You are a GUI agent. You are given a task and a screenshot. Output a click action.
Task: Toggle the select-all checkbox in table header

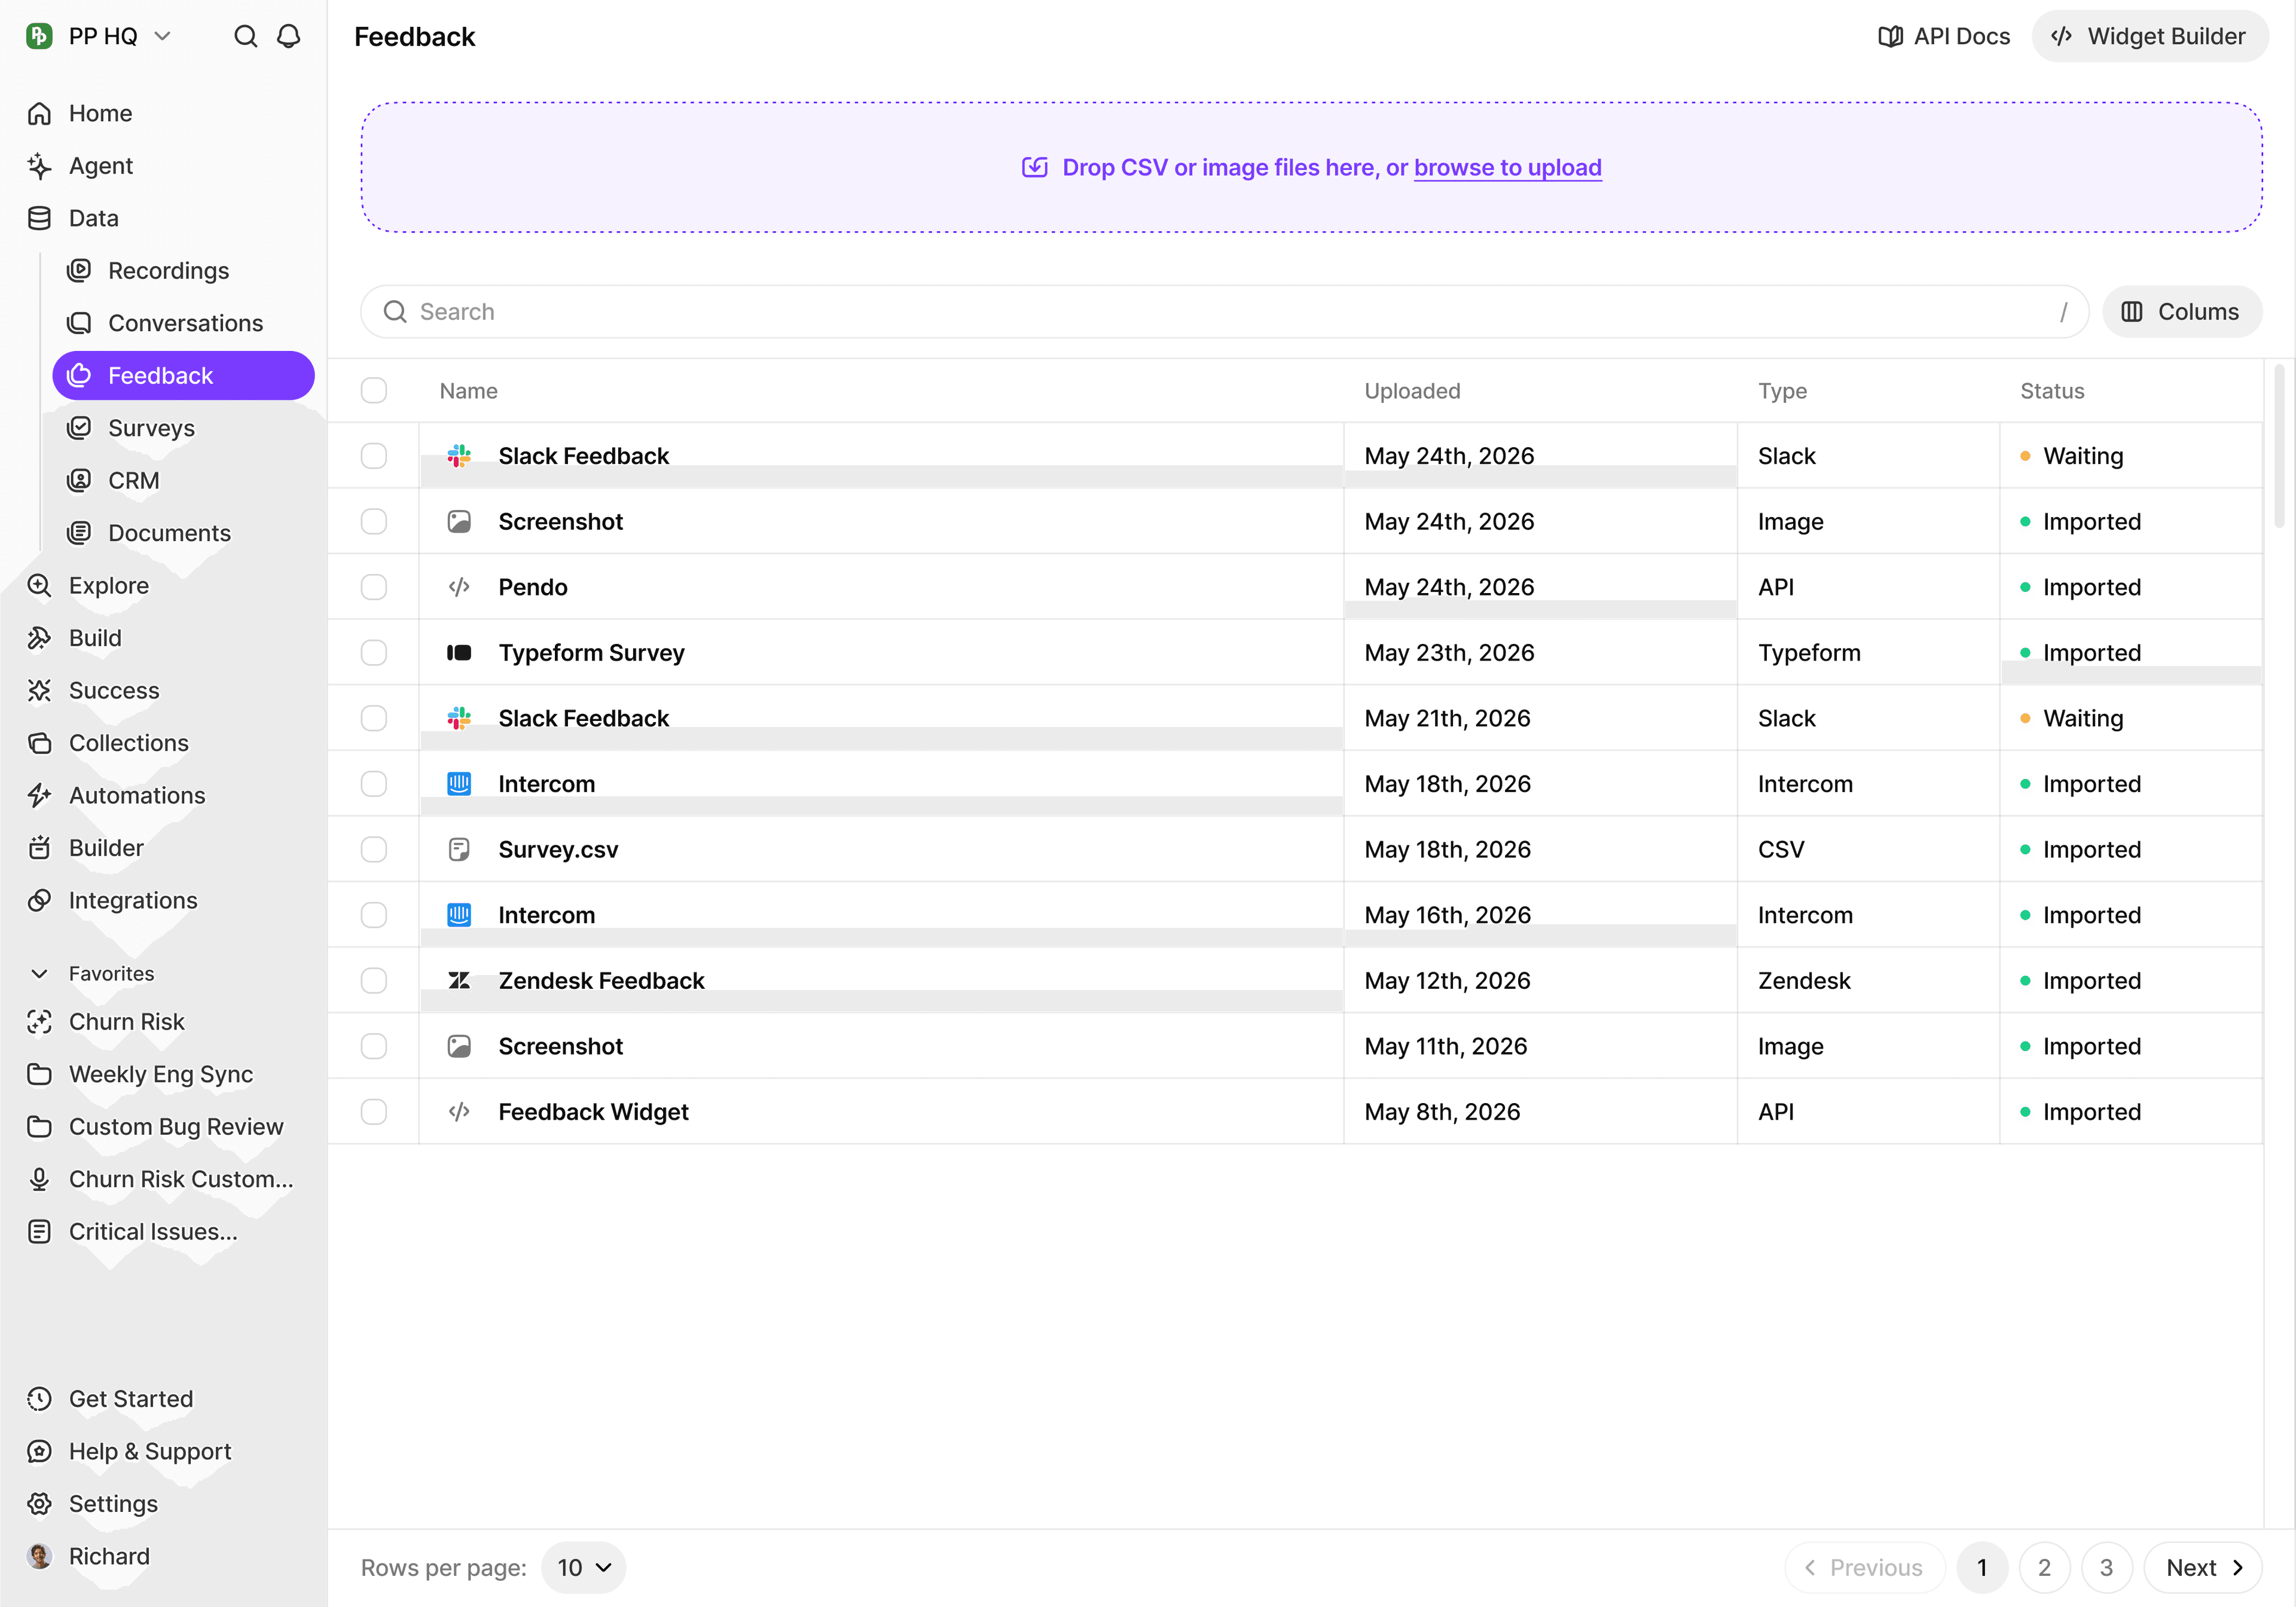tap(374, 391)
